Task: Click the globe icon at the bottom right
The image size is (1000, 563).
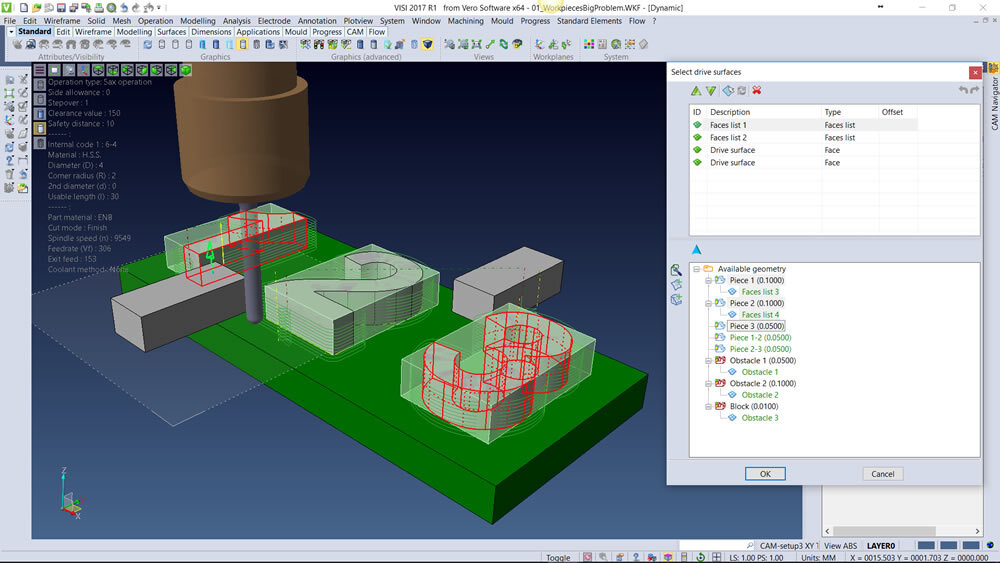Action: [x=990, y=545]
